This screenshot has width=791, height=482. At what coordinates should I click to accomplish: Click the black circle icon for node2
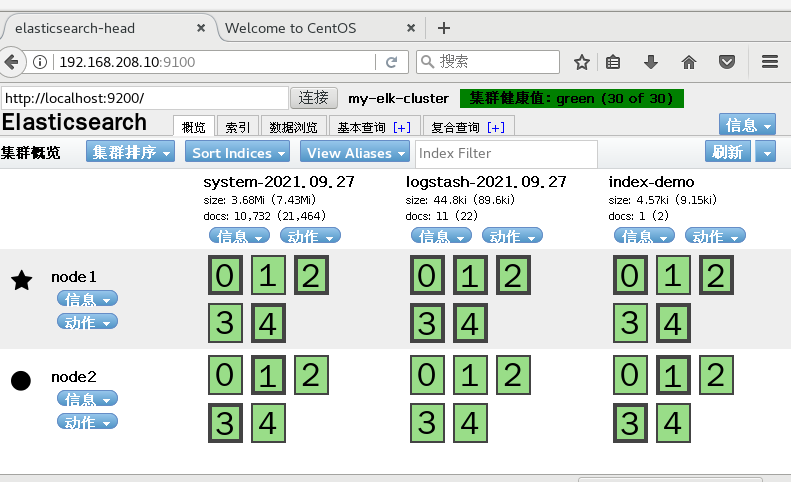pyautogui.click(x=21, y=381)
